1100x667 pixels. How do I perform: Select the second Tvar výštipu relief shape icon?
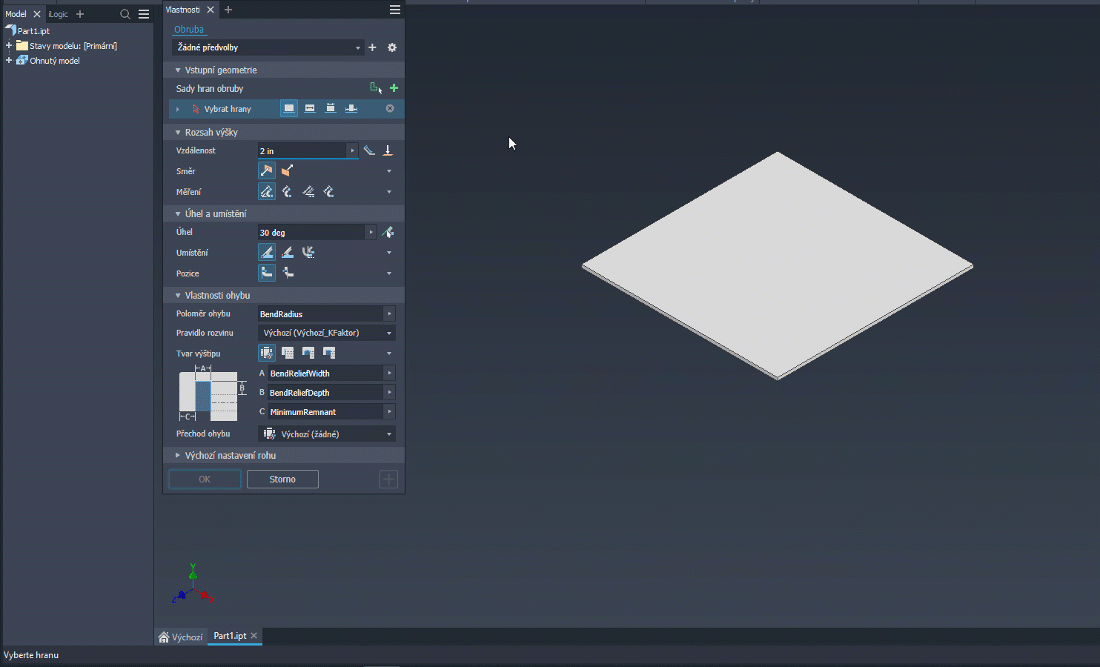[x=287, y=353]
